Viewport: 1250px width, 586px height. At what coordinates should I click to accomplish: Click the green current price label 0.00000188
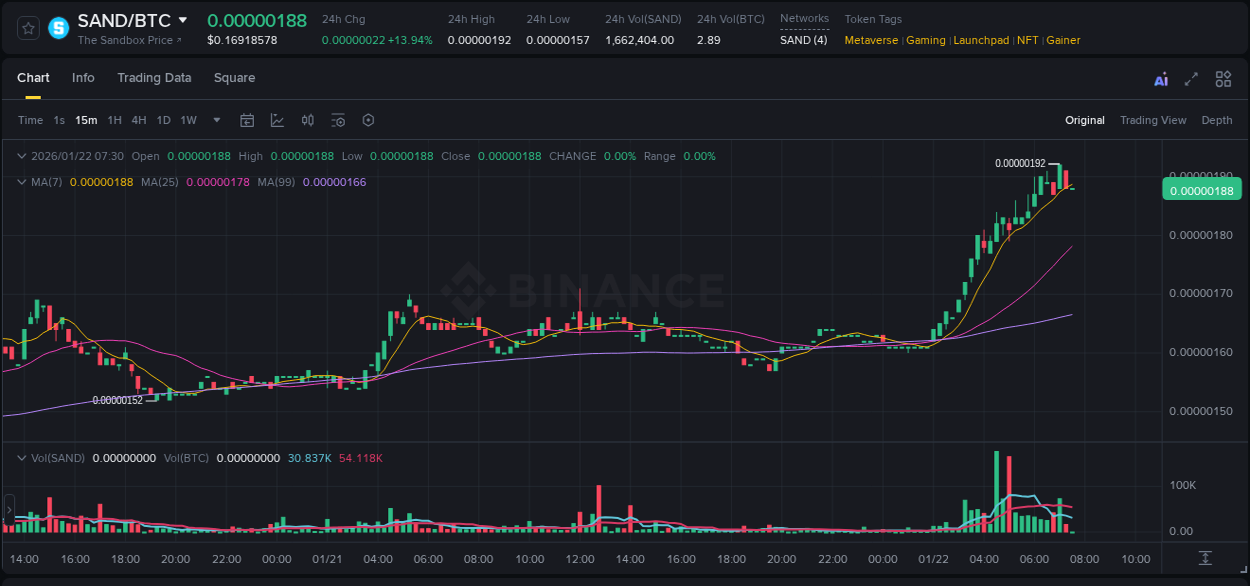[x=1202, y=189]
